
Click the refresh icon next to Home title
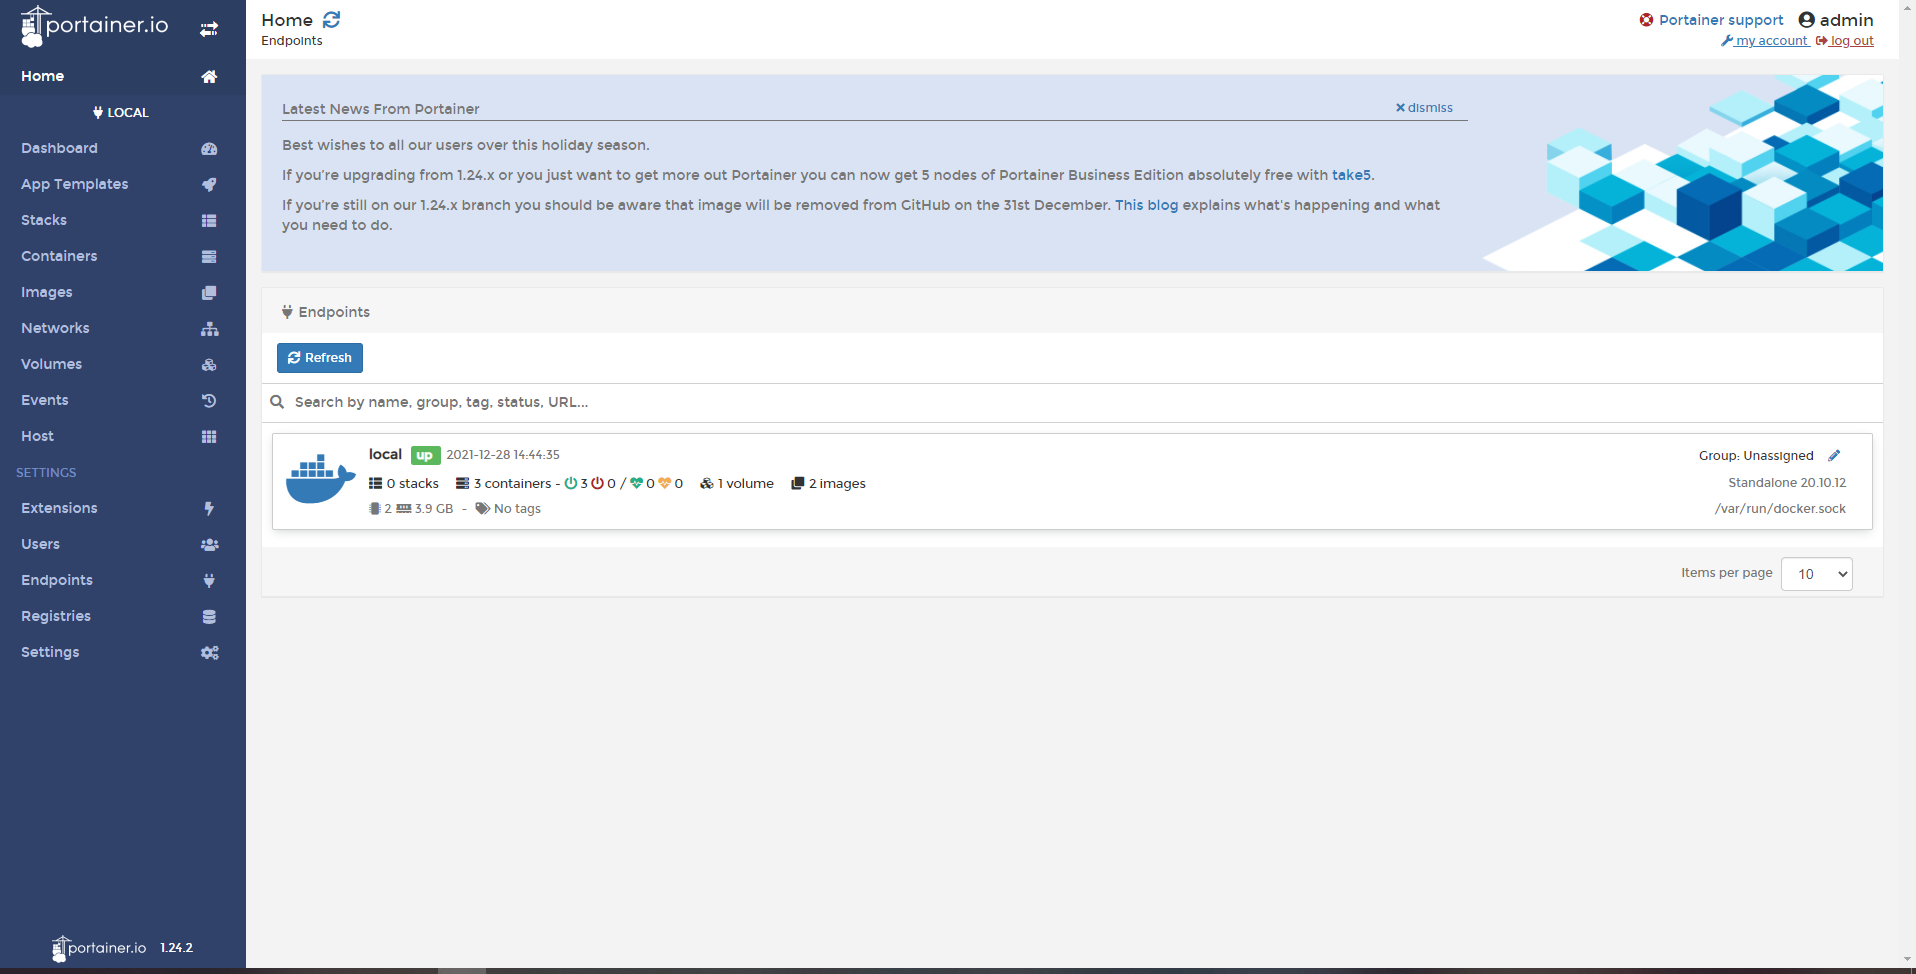point(331,20)
